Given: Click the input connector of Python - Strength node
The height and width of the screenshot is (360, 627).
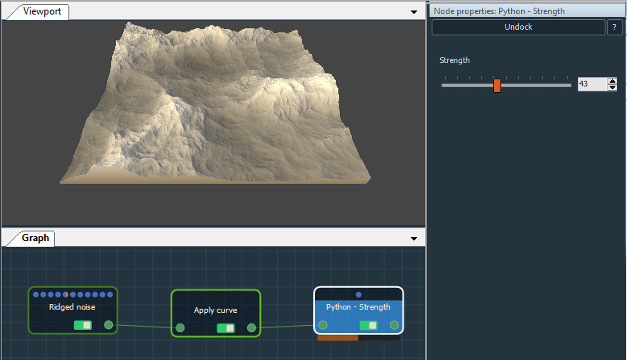Looking at the screenshot, I should 323,325.
